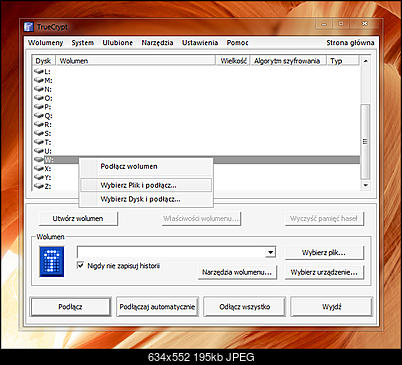The height and width of the screenshot is (365, 402).
Task: Choose 'Podłącz wolumen' from context menu
Action: click(146, 167)
